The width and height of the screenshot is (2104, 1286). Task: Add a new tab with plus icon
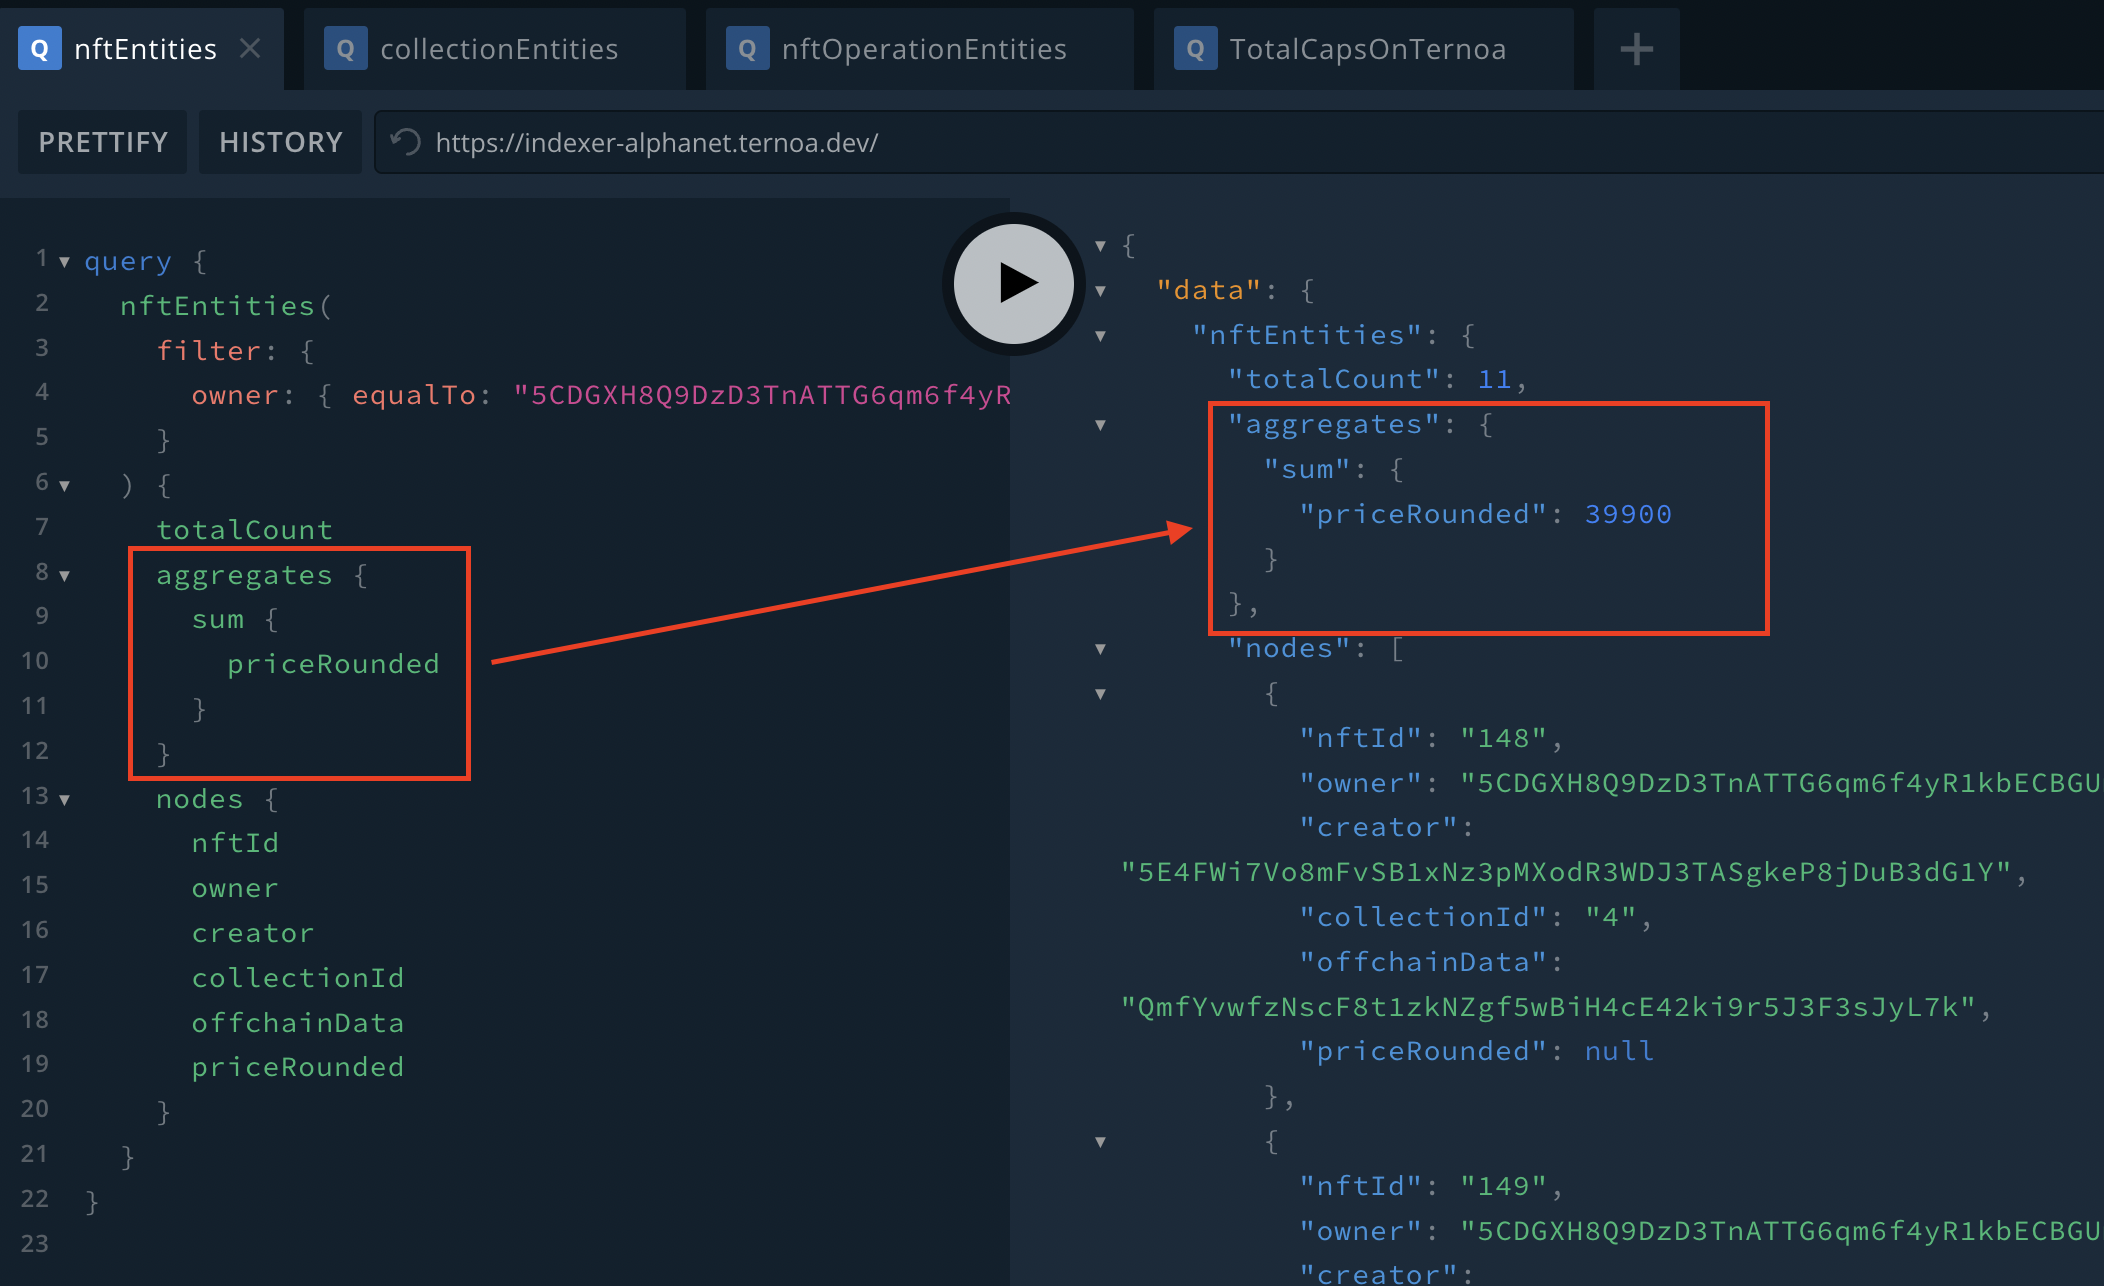[1636, 49]
